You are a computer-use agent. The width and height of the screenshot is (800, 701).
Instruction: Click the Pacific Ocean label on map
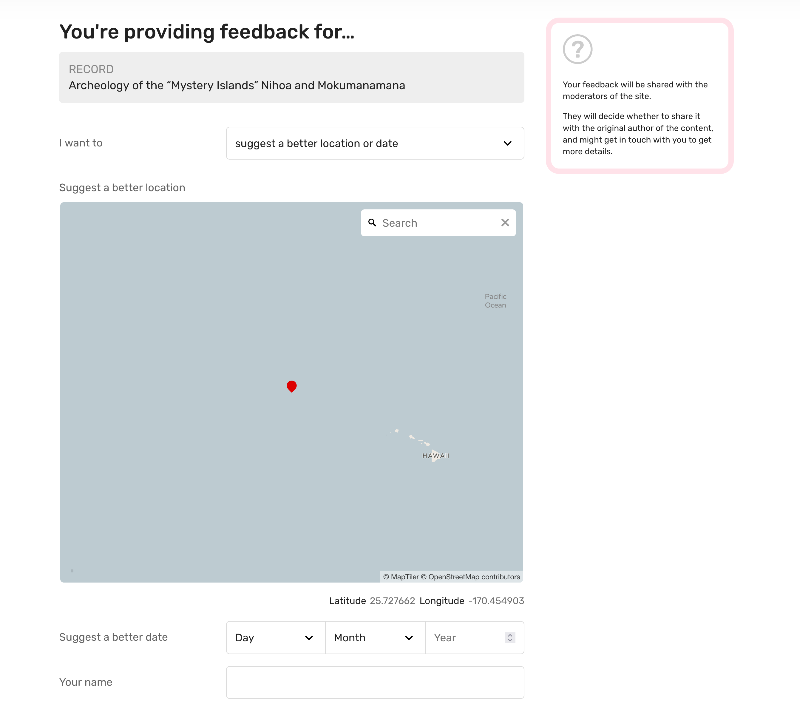(495, 301)
